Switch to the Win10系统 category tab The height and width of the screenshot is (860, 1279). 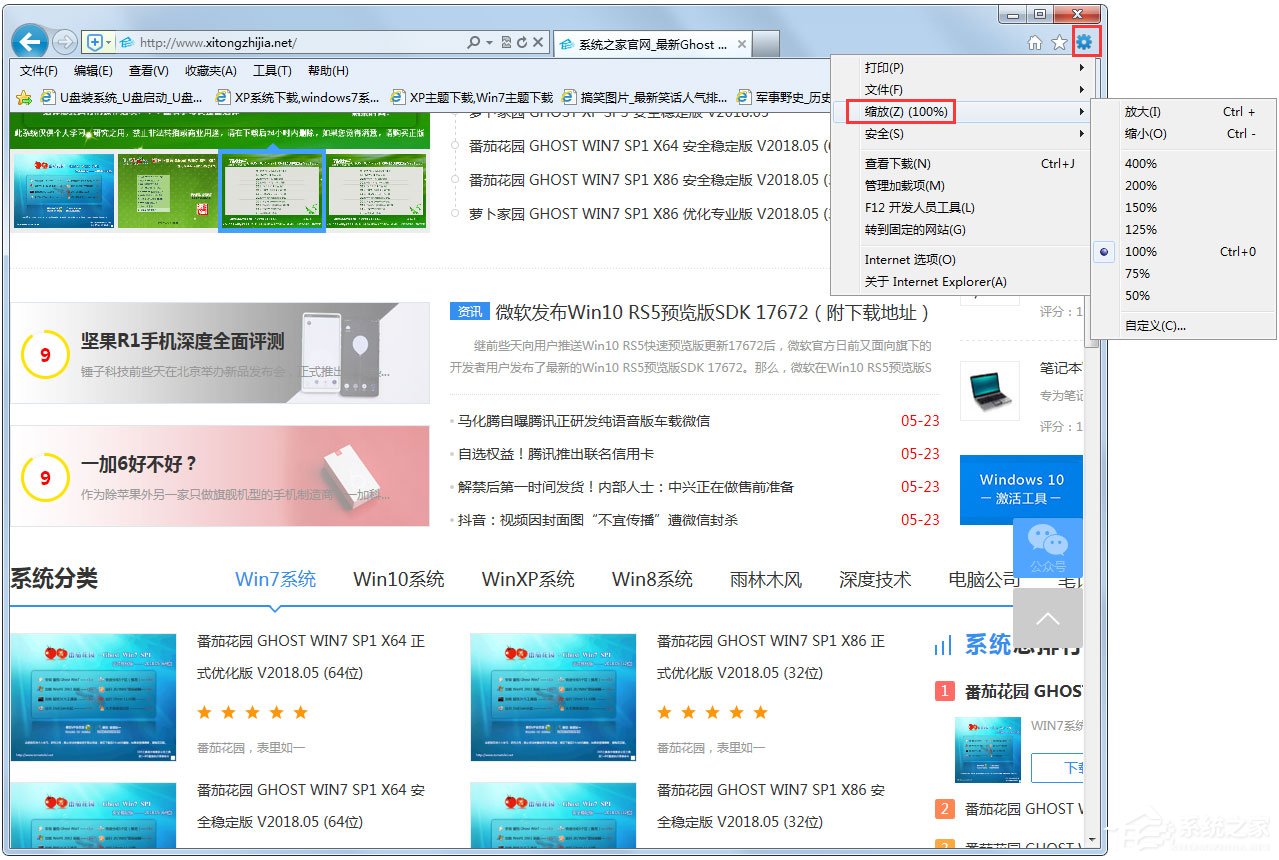(x=398, y=578)
